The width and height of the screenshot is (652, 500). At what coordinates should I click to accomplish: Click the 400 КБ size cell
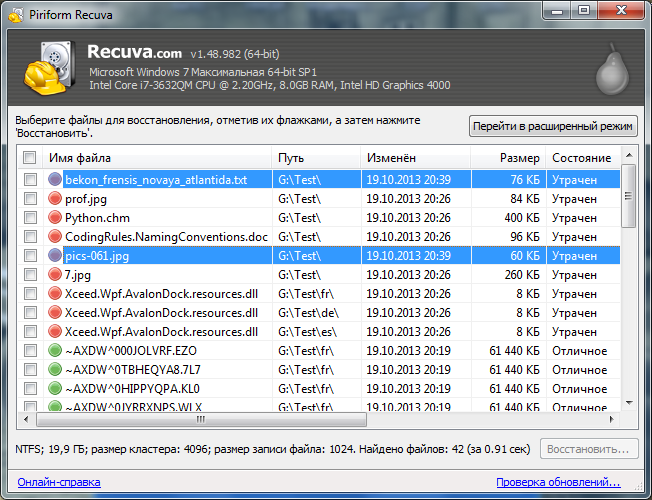[521, 218]
